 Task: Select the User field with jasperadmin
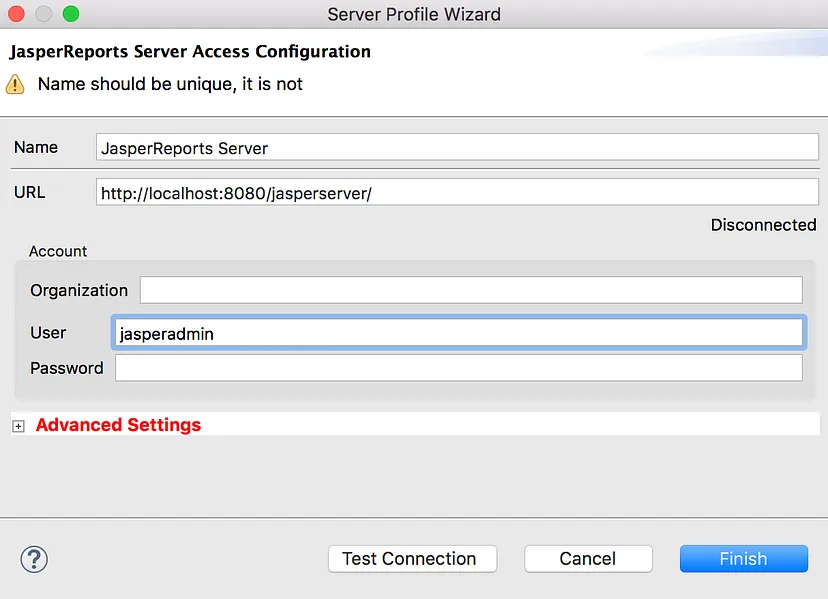point(459,333)
